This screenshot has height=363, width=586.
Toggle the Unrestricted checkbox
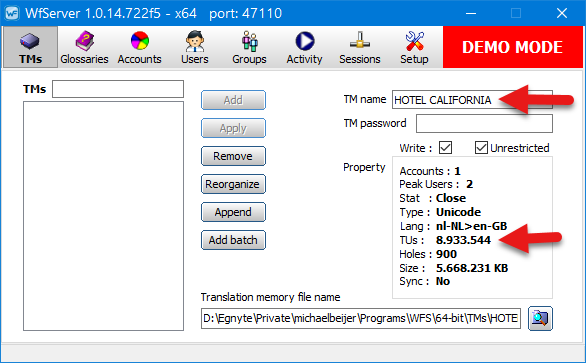coord(481,148)
